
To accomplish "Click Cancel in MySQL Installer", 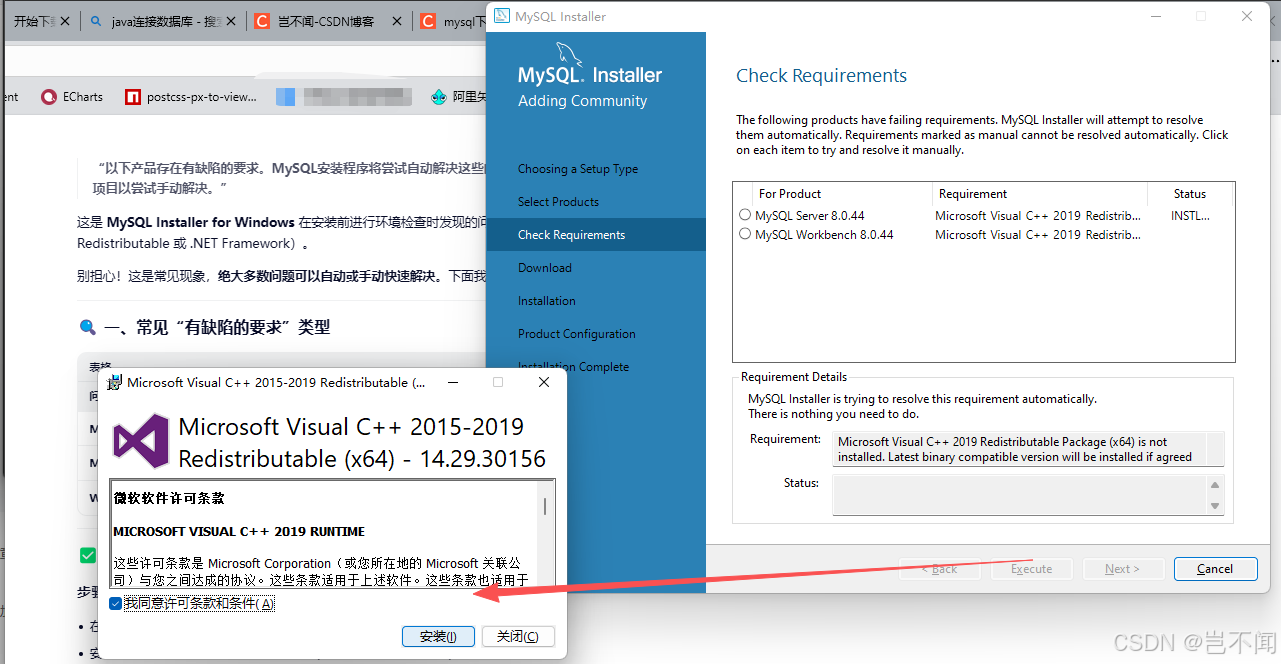I will [1215, 568].
